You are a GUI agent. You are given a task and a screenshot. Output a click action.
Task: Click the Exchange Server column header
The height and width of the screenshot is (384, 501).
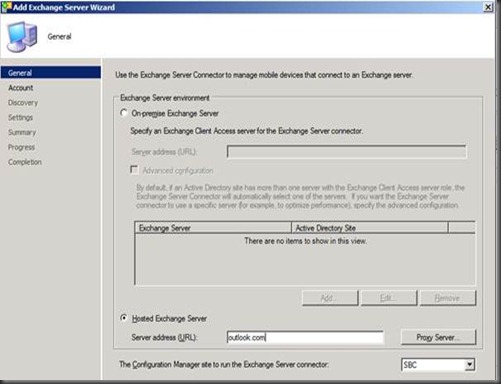pos(213,228)
